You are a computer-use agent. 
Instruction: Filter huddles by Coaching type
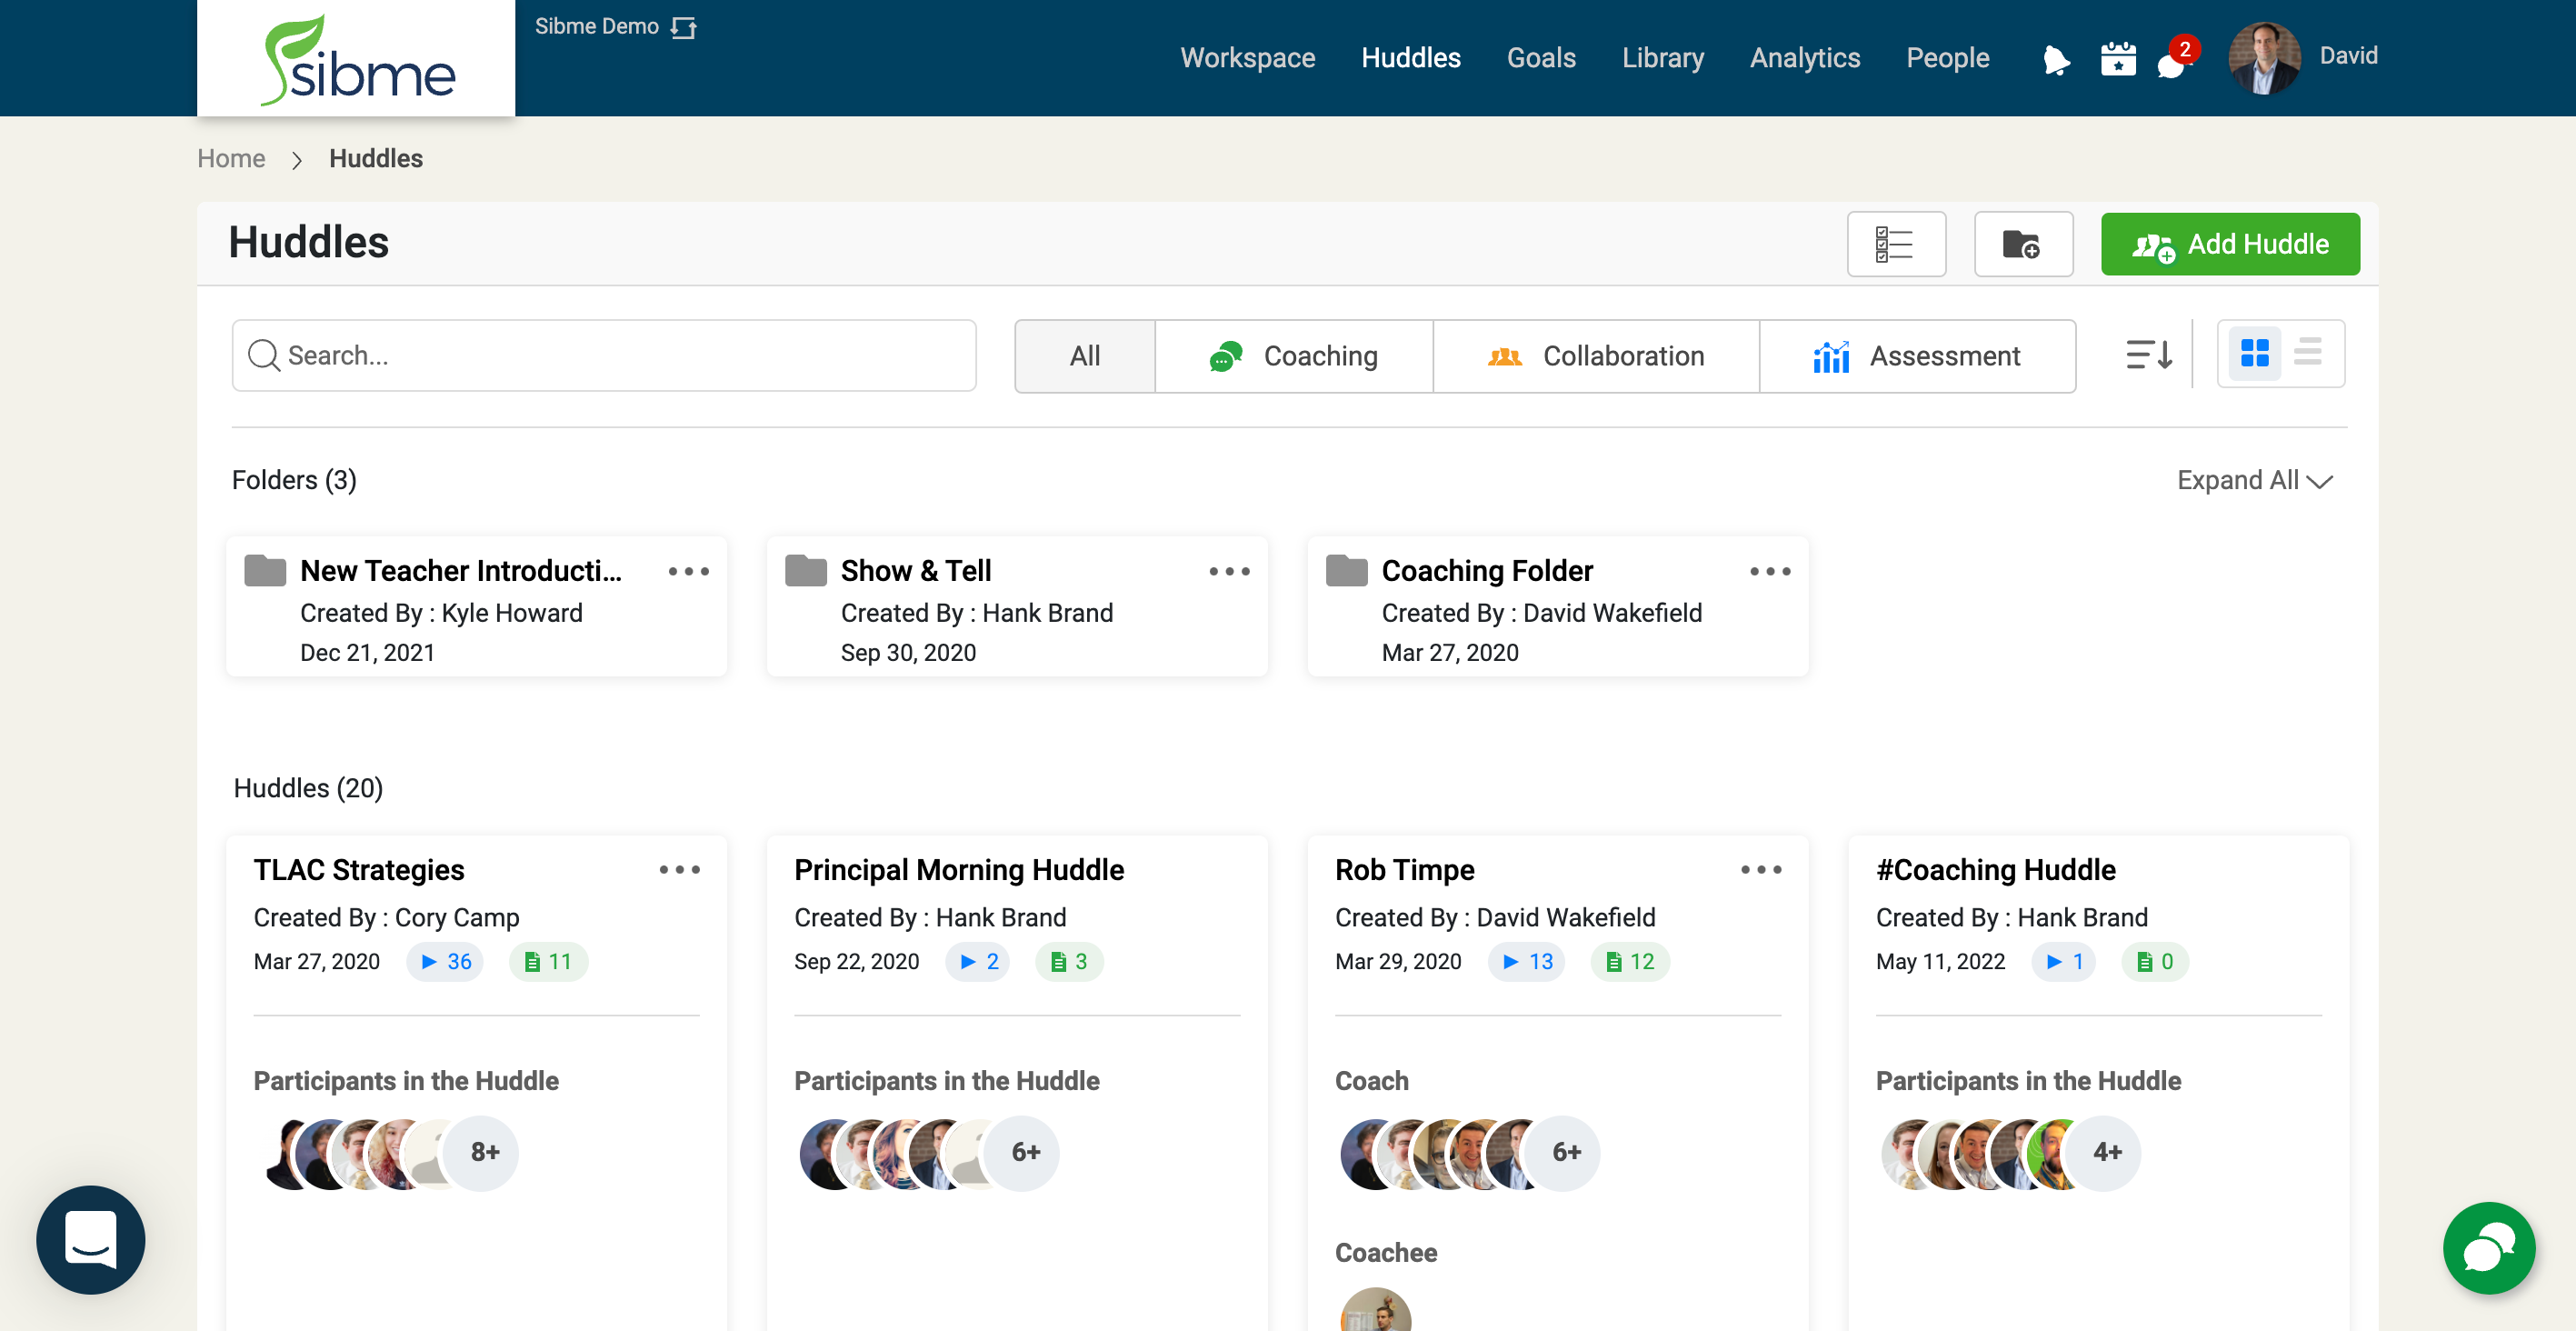(1293, 356)
